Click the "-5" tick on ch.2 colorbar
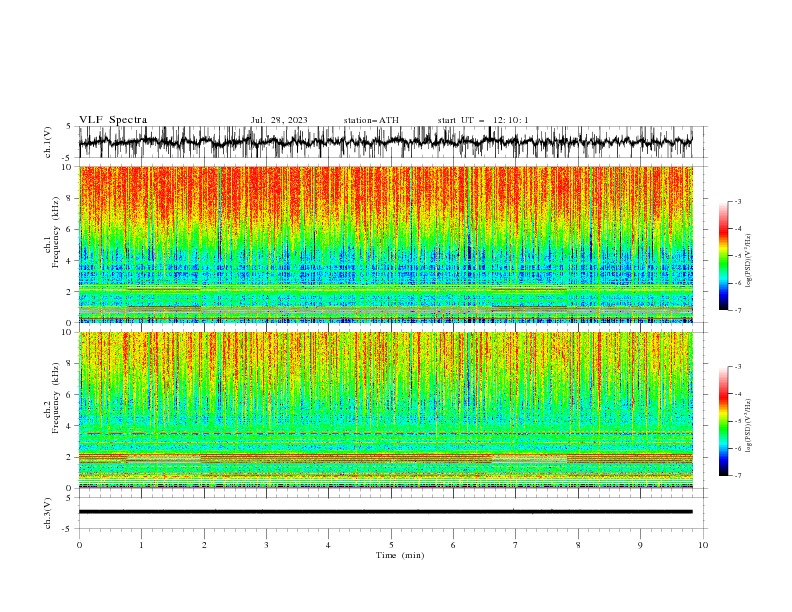Image resolution: width=792 pixels, height=612 pixels. (737, 421)
